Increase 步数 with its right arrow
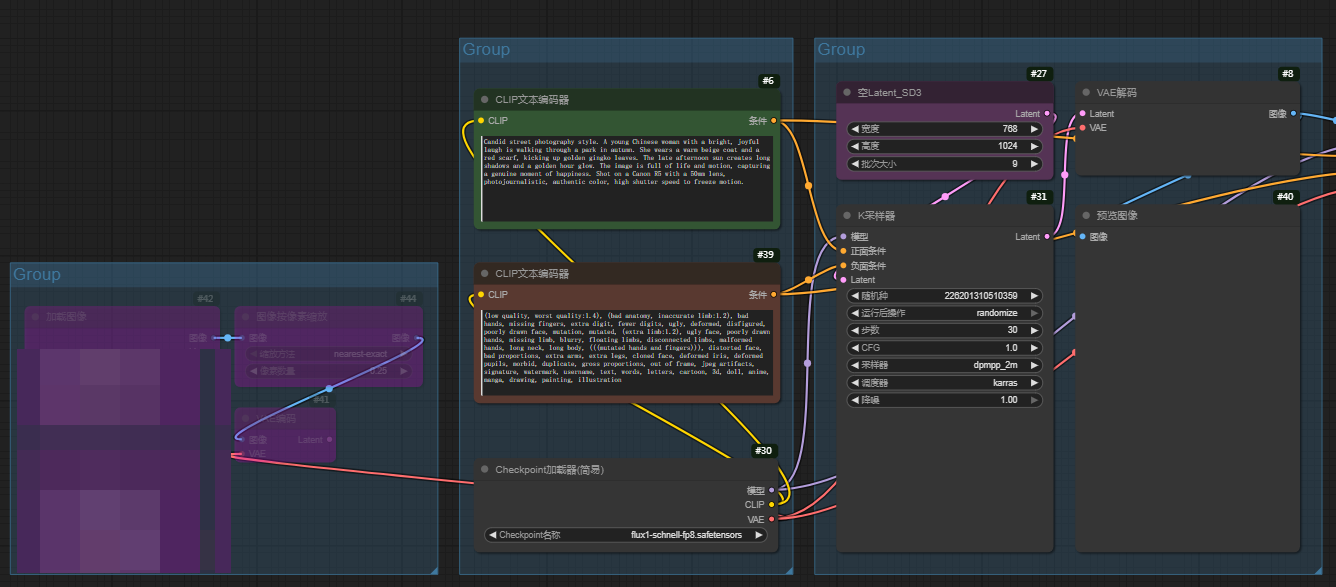 click(x=1035, y=330)
